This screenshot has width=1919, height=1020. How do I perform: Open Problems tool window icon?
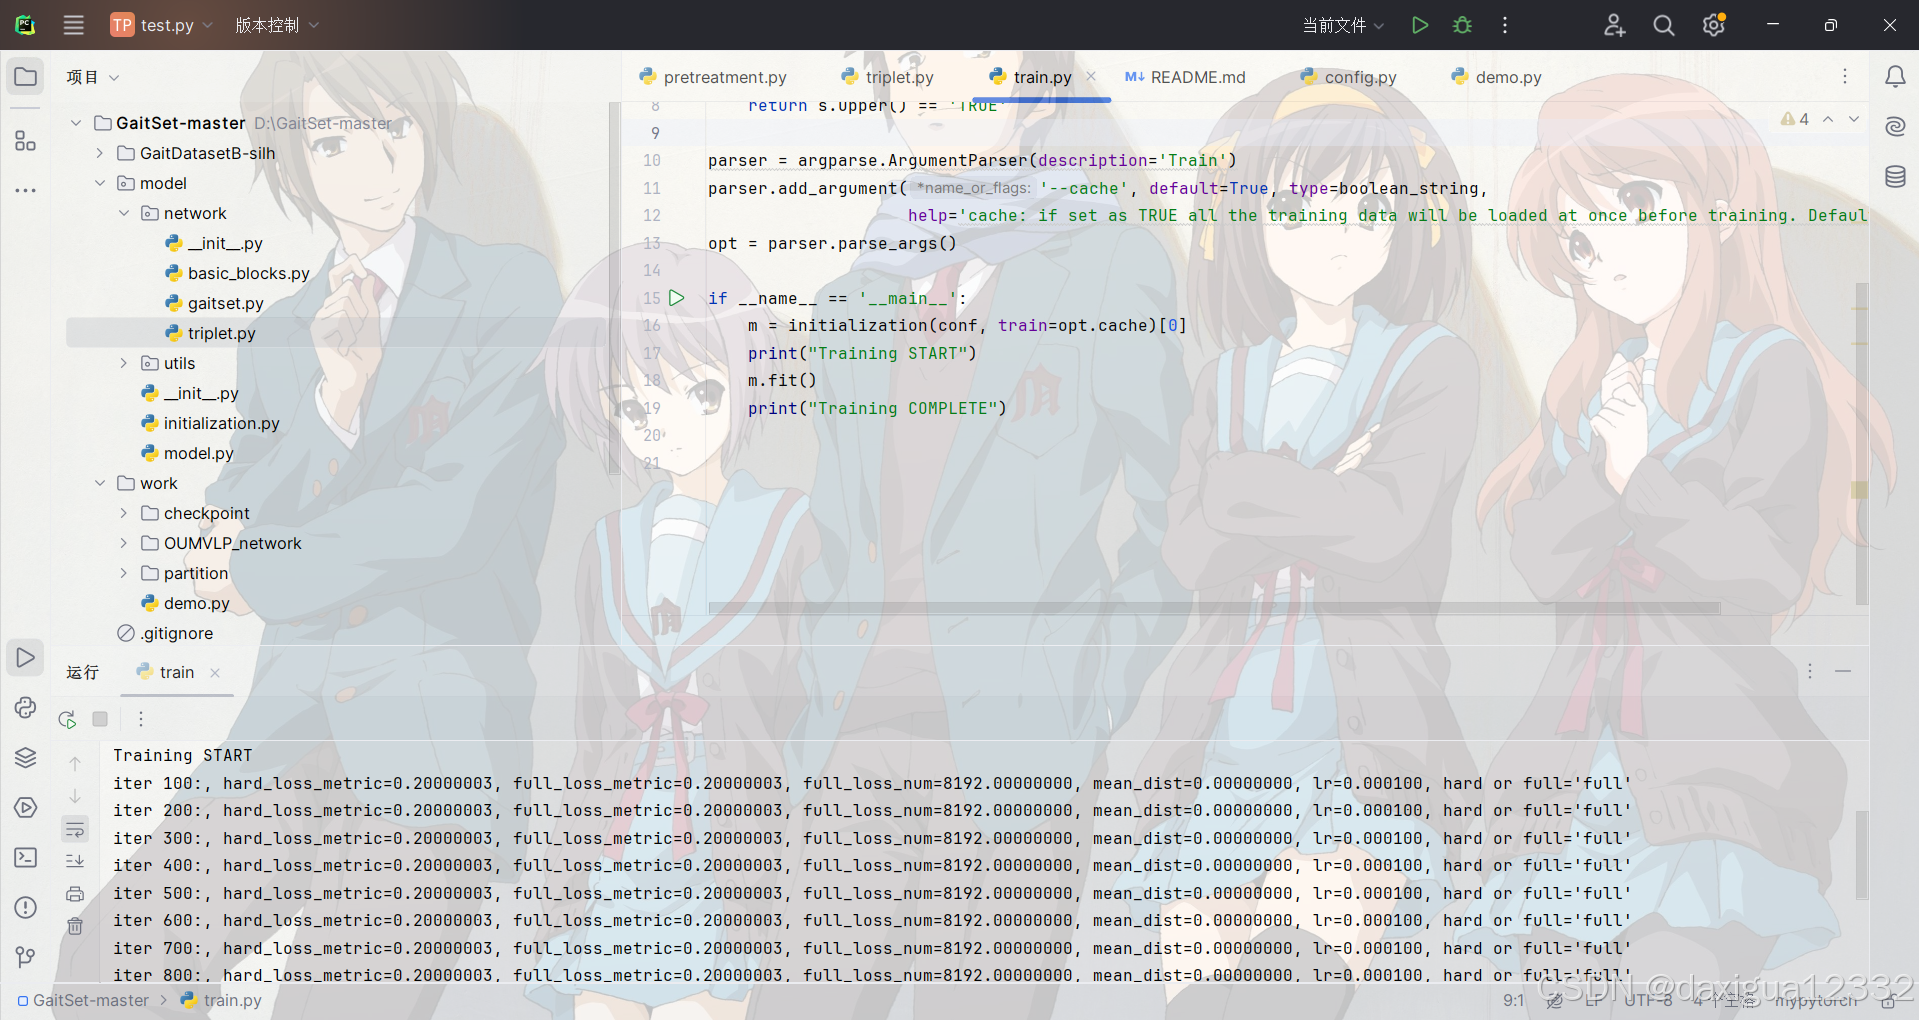coord(26,908)
